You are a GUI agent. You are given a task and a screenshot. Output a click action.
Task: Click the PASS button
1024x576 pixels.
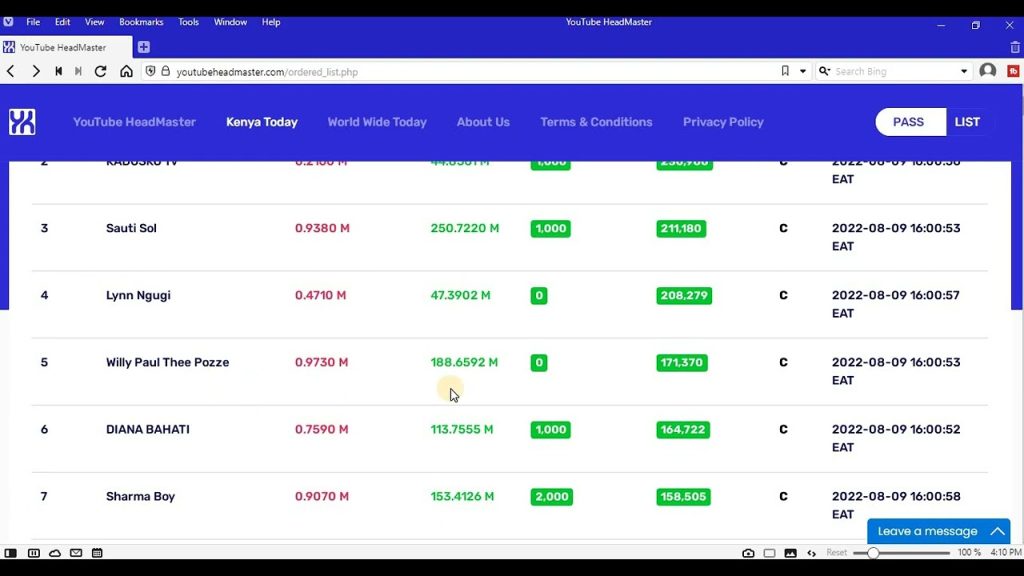(x=908, y=122)
